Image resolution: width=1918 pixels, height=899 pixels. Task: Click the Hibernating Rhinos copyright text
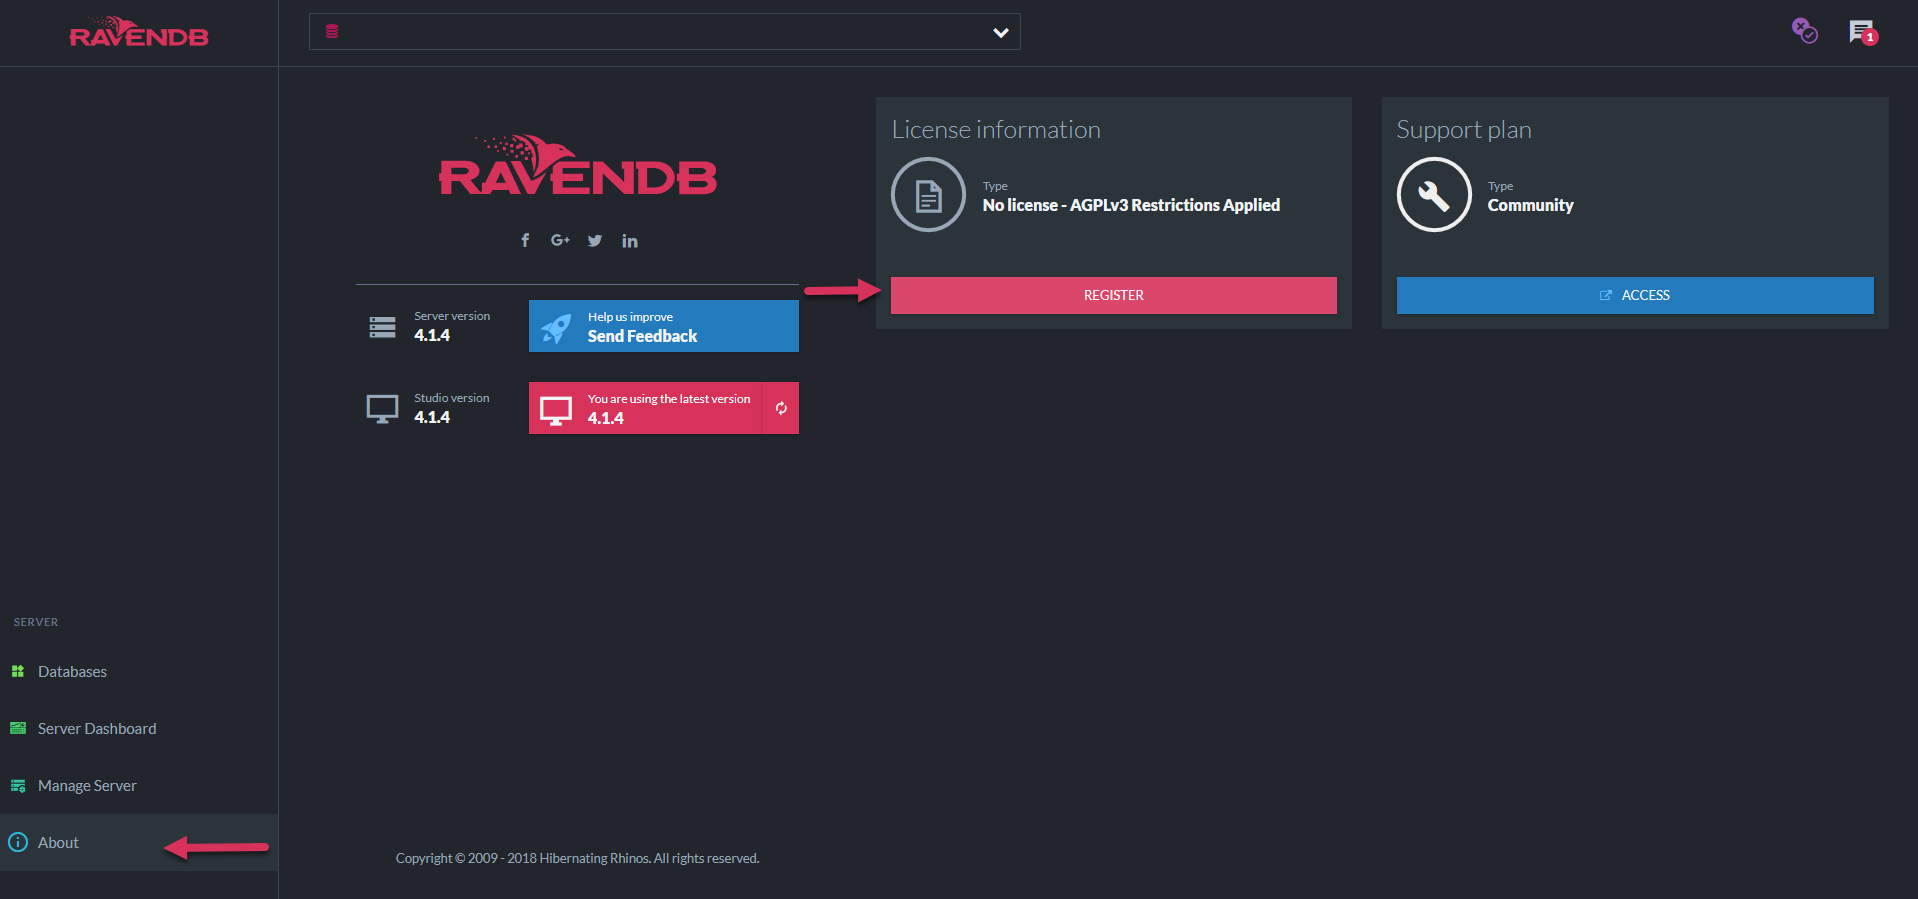[x=577, y=858]
